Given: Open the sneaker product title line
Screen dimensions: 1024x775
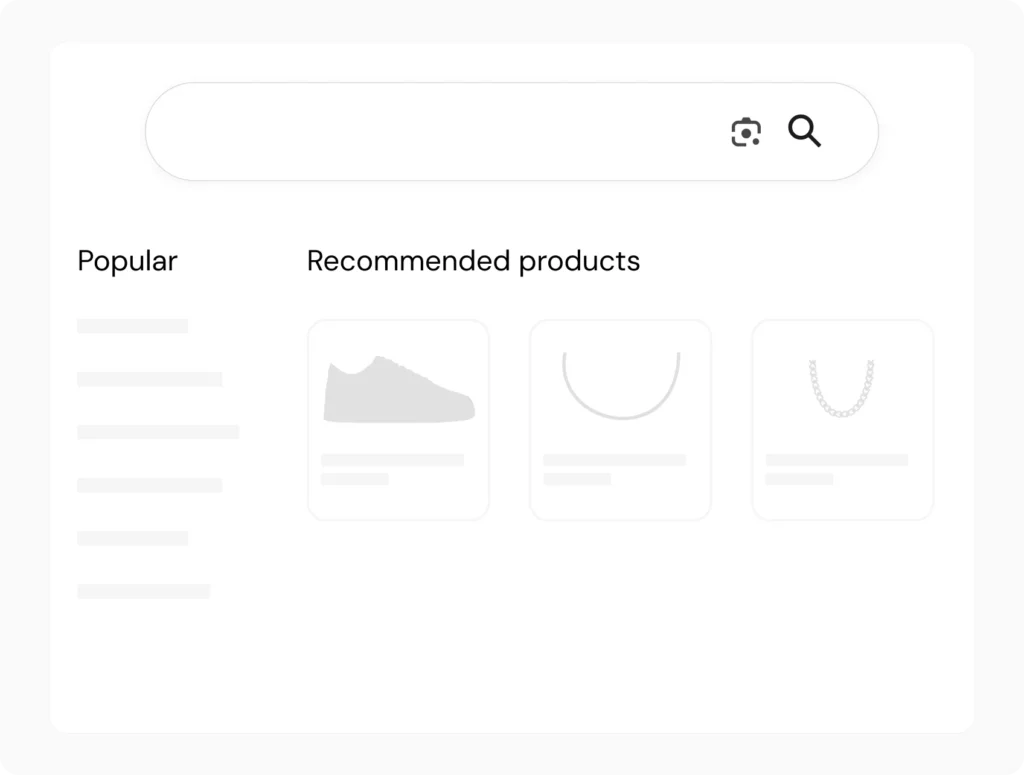Looking at the screenshot, I should tap(392, 460).
